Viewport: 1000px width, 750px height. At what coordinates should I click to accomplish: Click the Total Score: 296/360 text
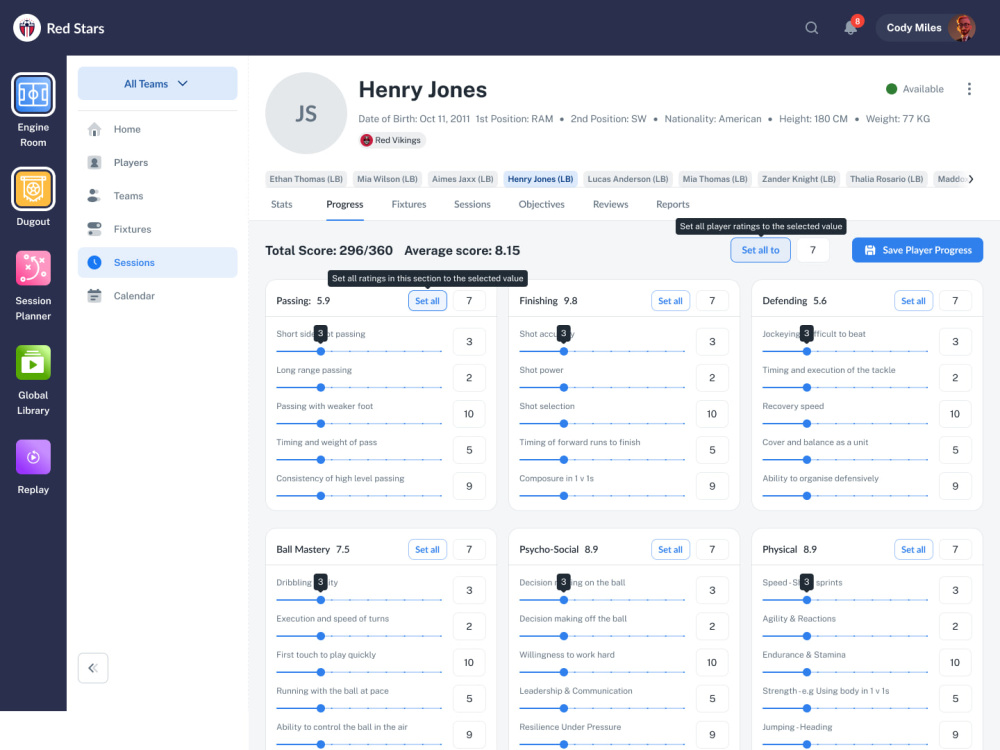(329, 251)
